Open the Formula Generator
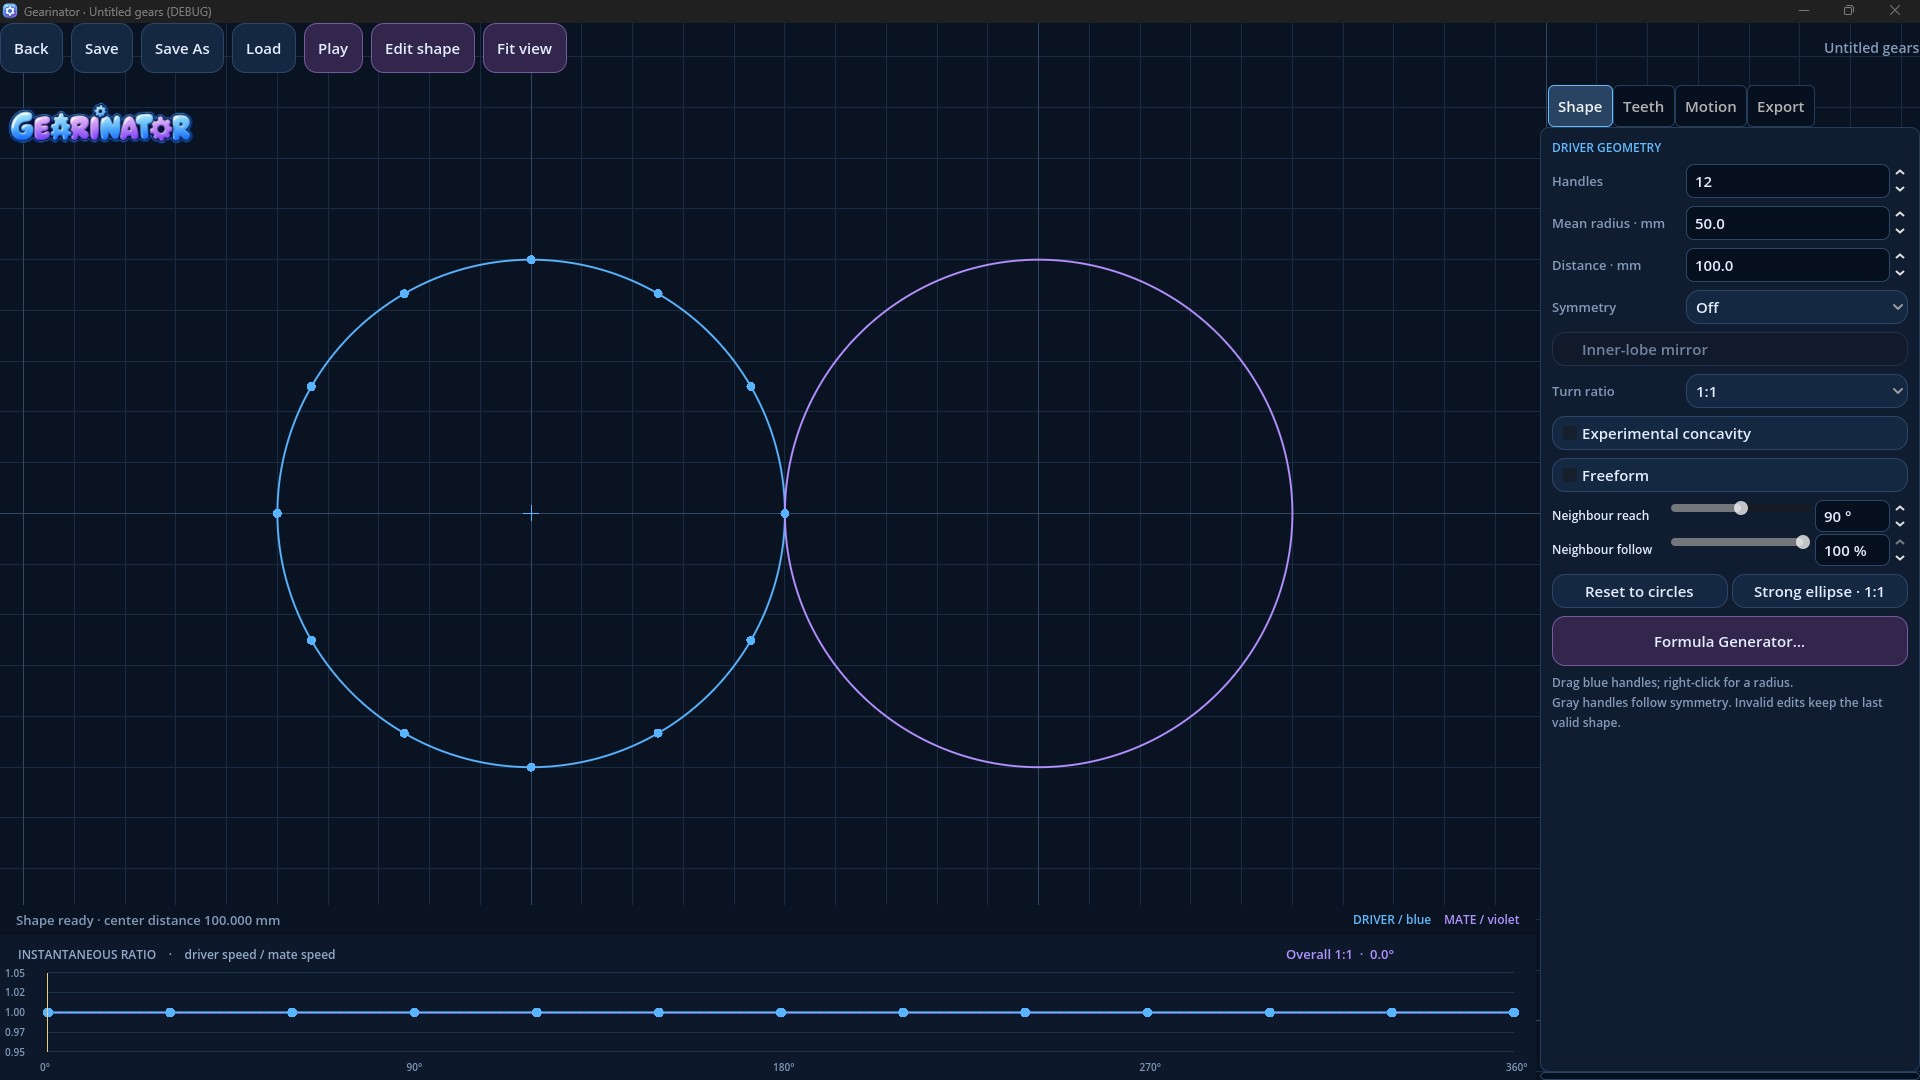The height and width of the screenshot is (1080, 1920). point(1729,641)
